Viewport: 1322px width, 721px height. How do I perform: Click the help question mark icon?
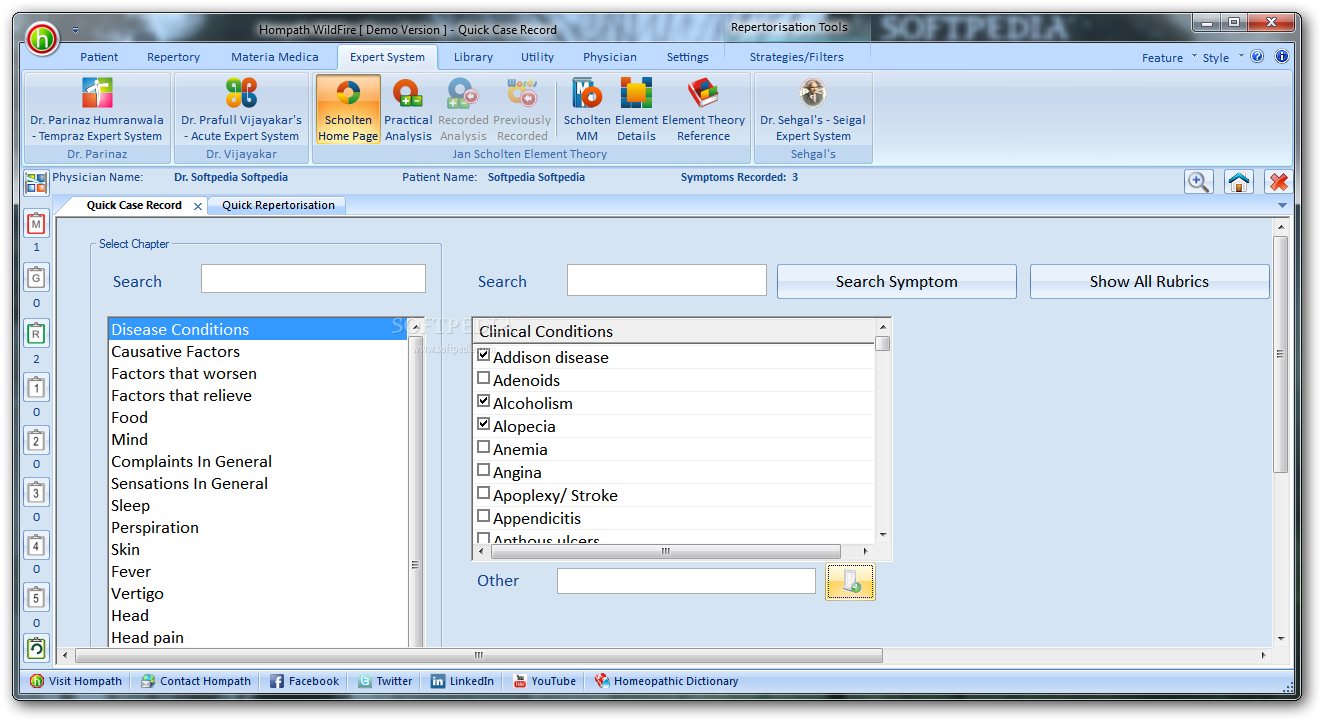pyautogui.click(x=1257, y=57)
